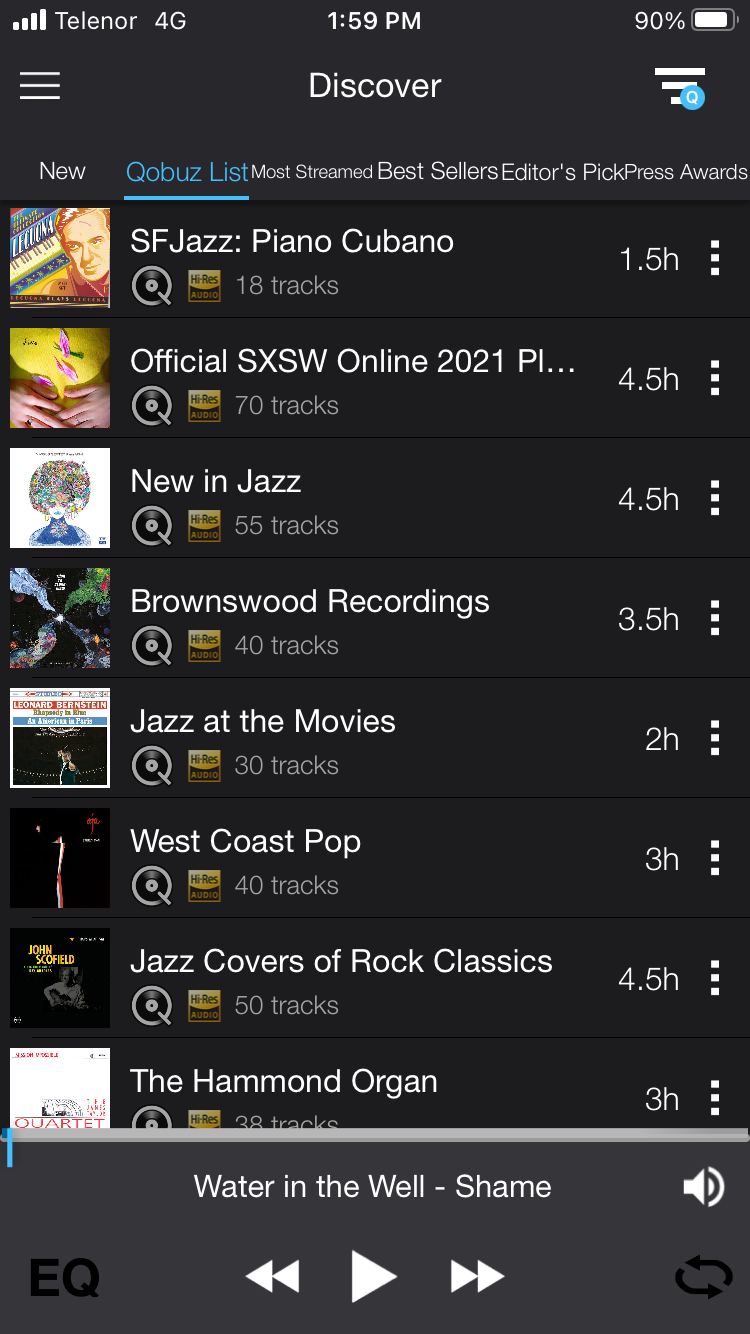Image resolution: width=750 pixels, height=1334 pixels.
Task: Tap the Official SXSW Online album artwork
Action: 60,378
